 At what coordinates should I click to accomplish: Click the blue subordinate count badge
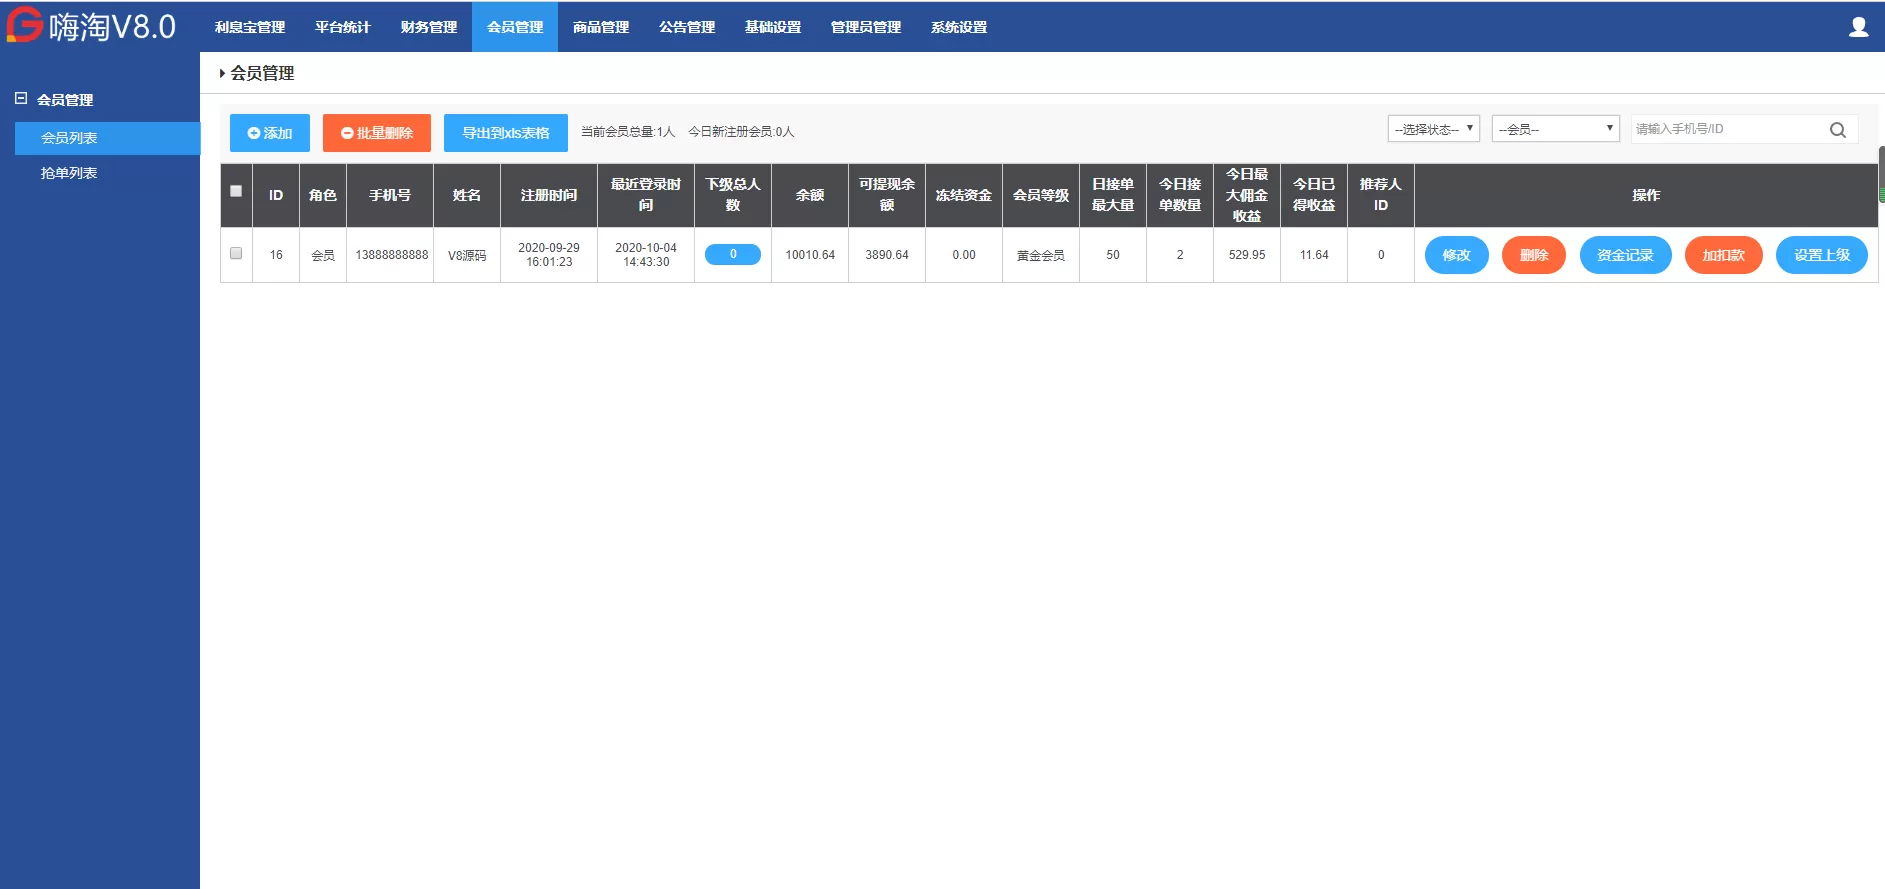(732, 255)
